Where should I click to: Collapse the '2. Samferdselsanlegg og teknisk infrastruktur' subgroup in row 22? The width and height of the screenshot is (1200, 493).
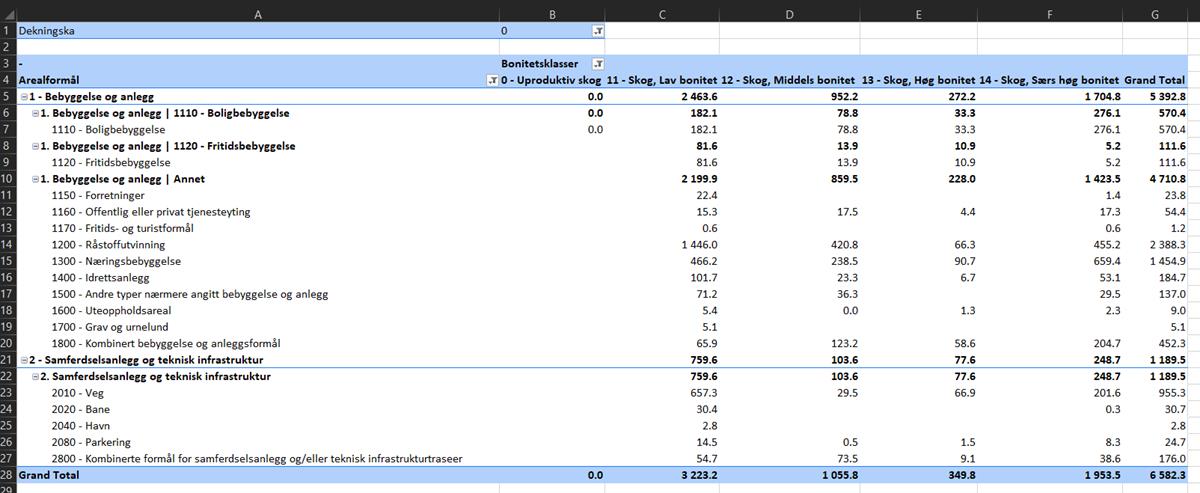(36, 376)
